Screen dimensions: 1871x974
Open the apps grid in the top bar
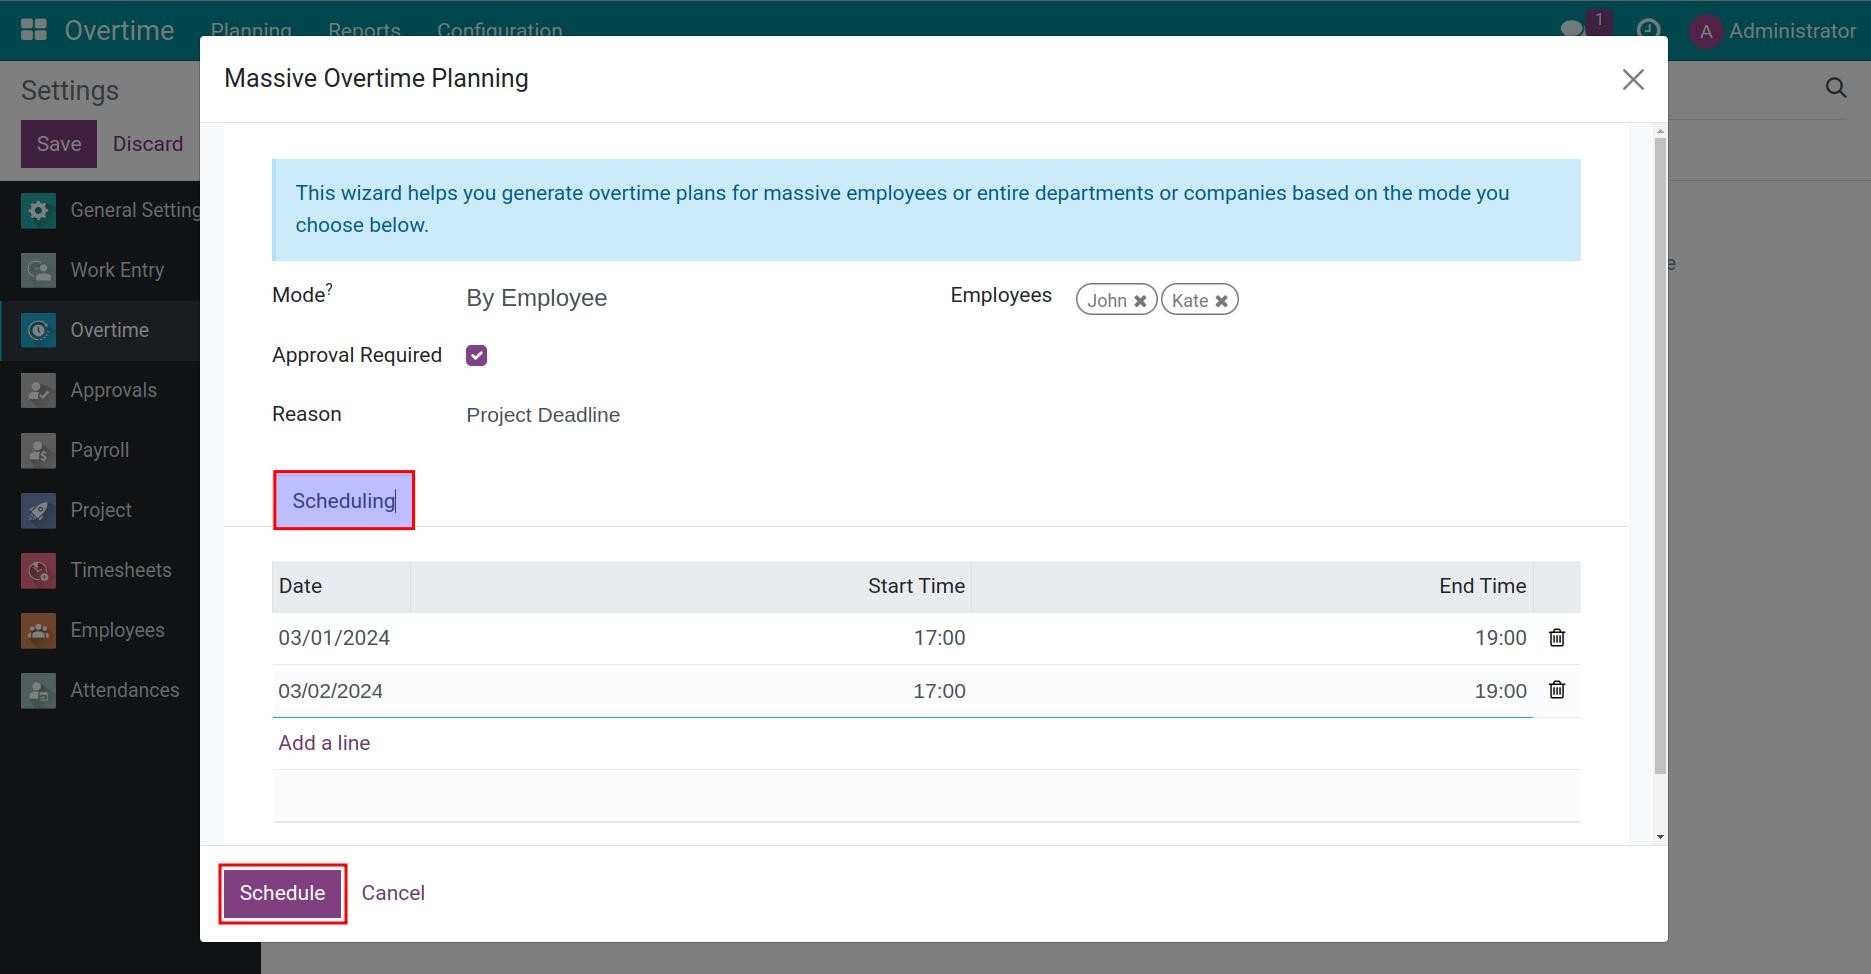33,27
